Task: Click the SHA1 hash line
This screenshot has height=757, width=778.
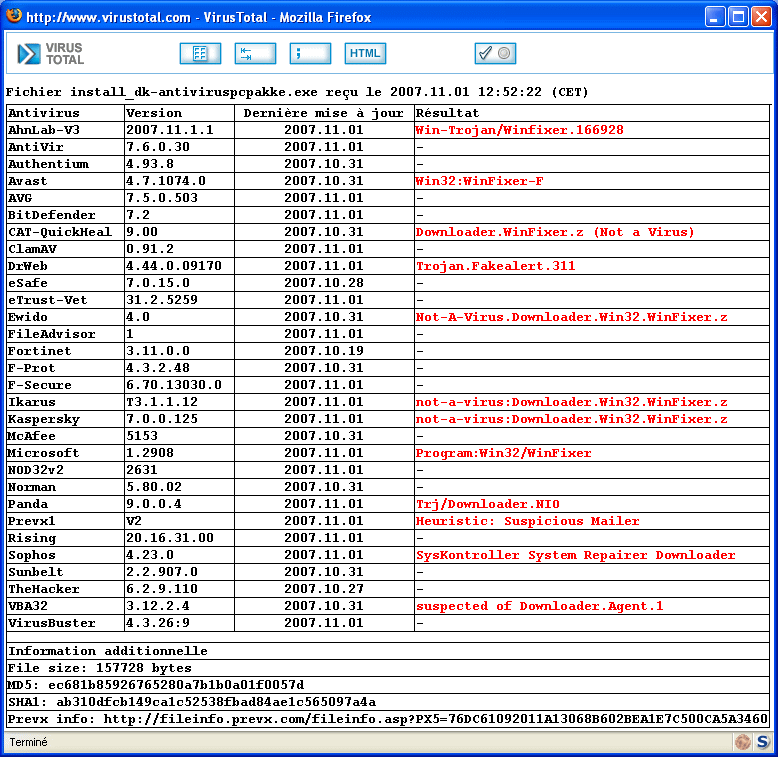Action: click(x=192, y=702)
